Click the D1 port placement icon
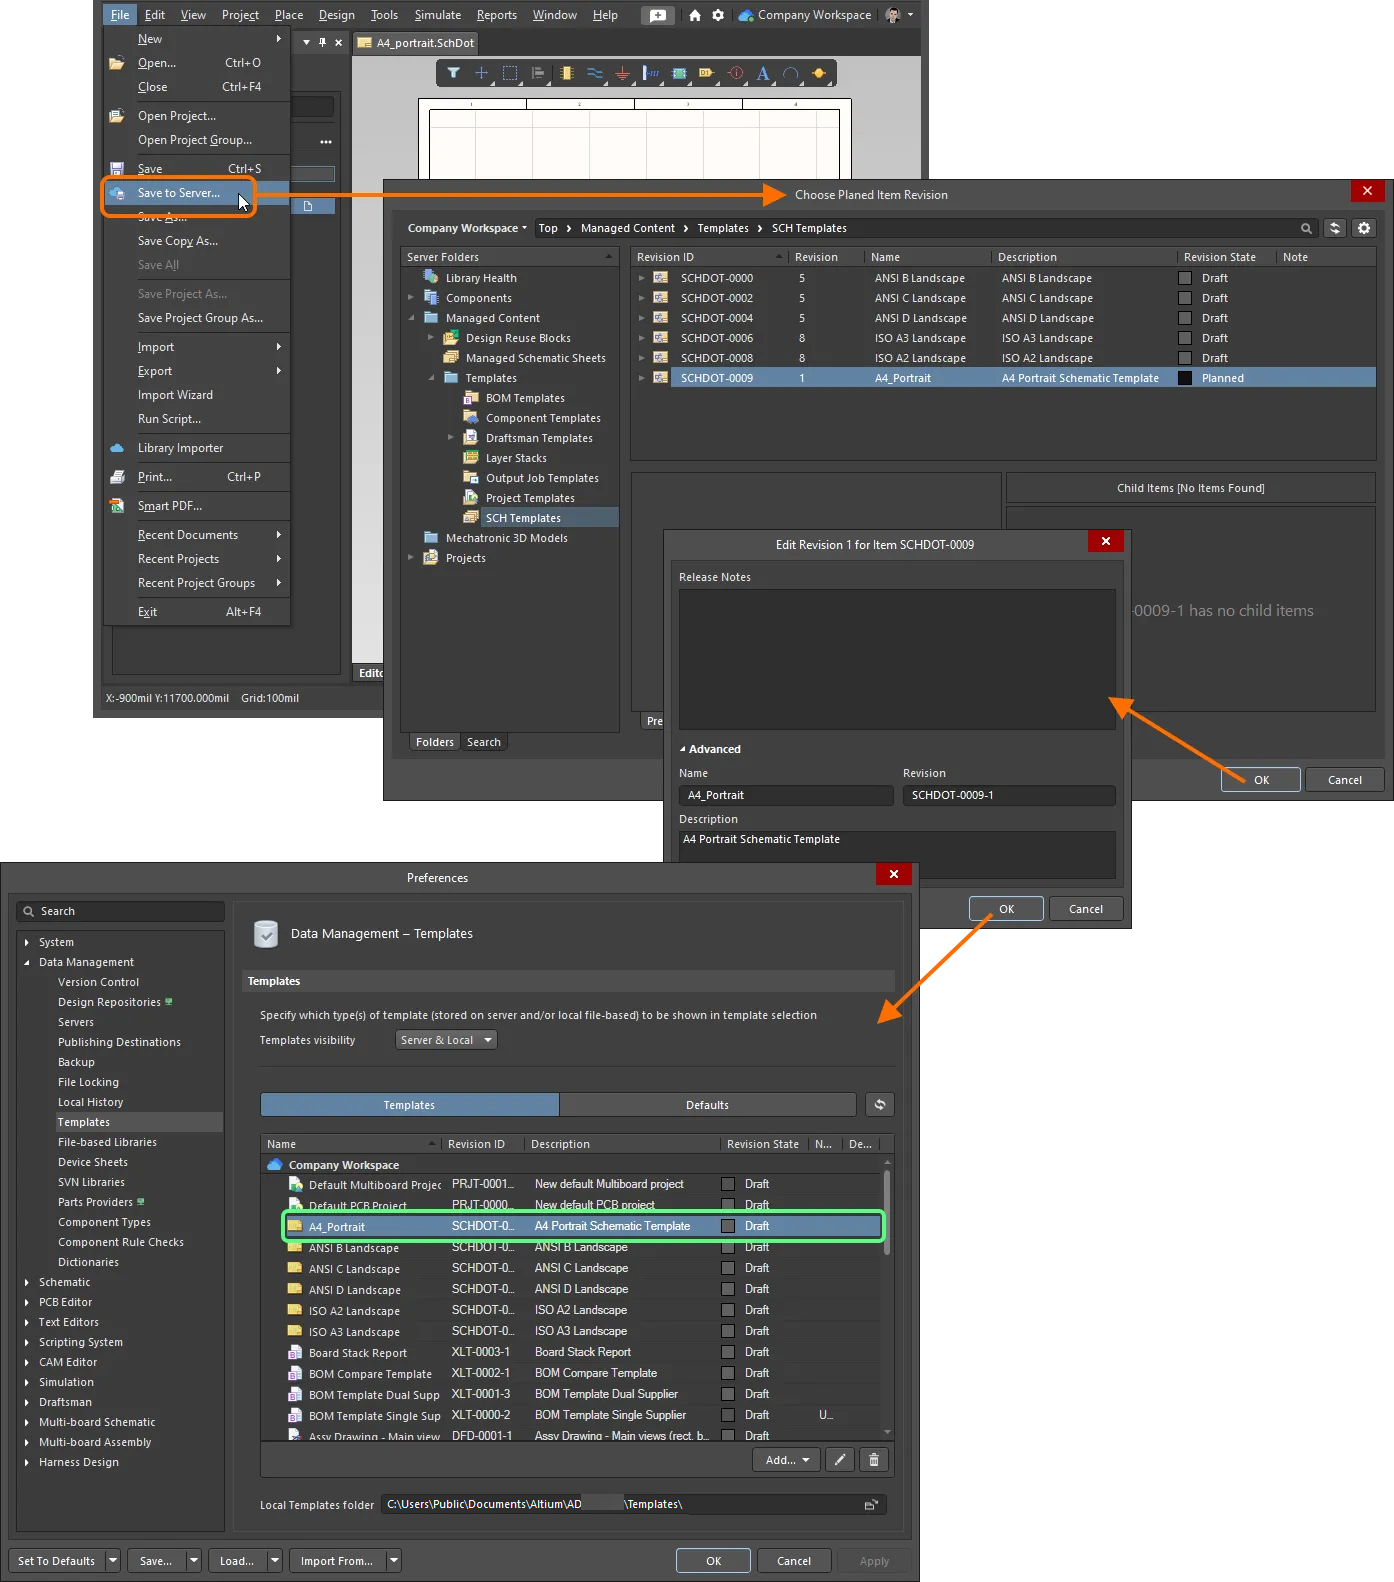 (x=707, y=73)
